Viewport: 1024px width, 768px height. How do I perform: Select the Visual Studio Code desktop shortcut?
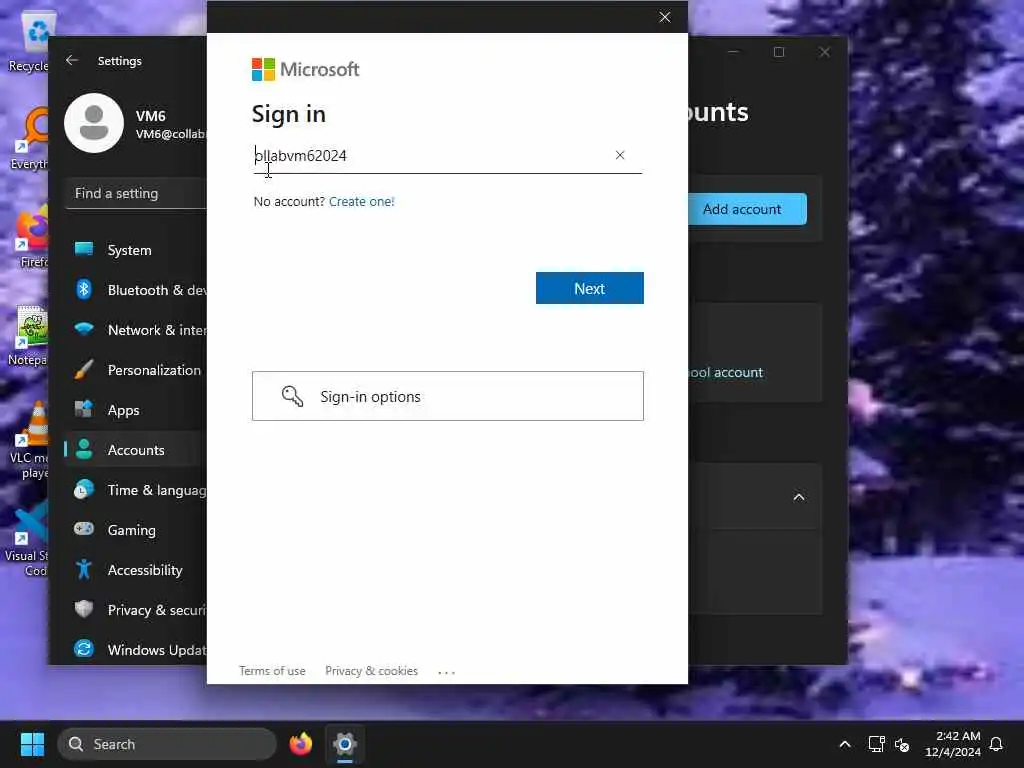26,540
